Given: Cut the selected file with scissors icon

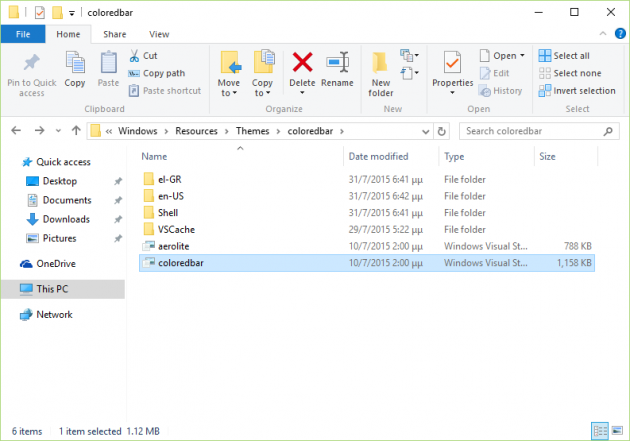Looking at the screenshot, I should pos(143,55).
